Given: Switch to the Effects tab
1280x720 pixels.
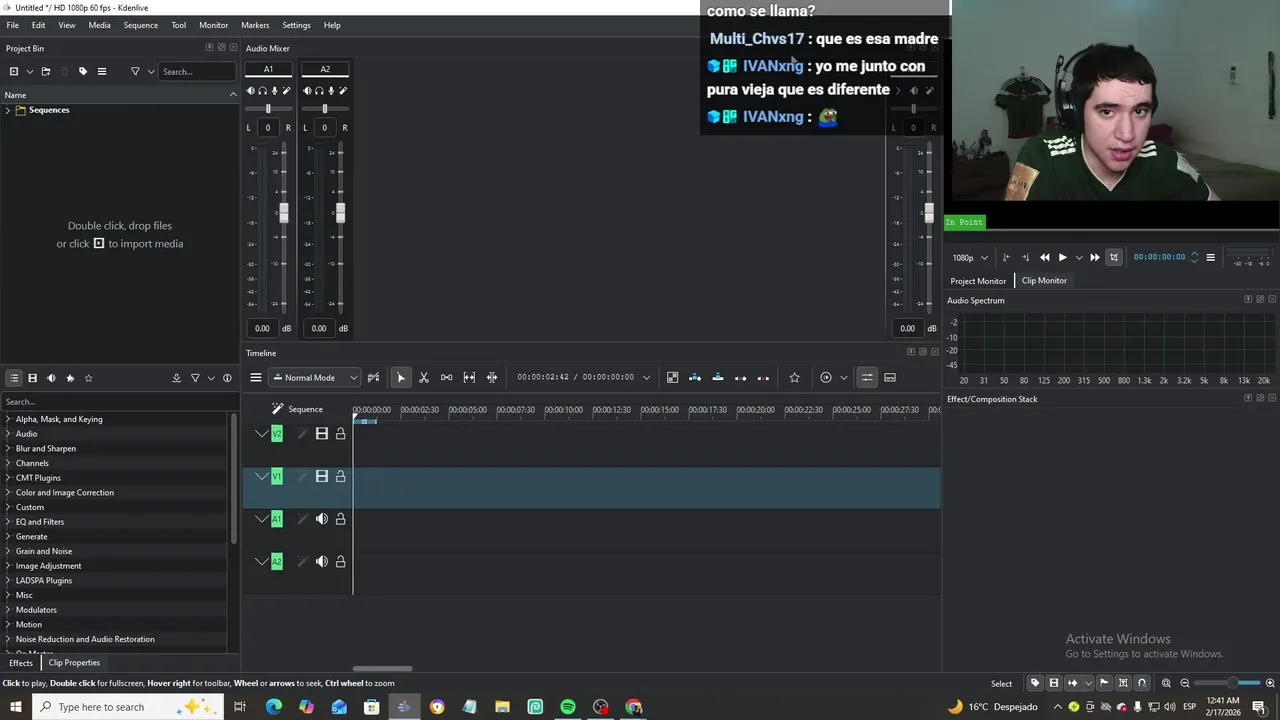Looking at the screenshot, I should coord(21,663).
